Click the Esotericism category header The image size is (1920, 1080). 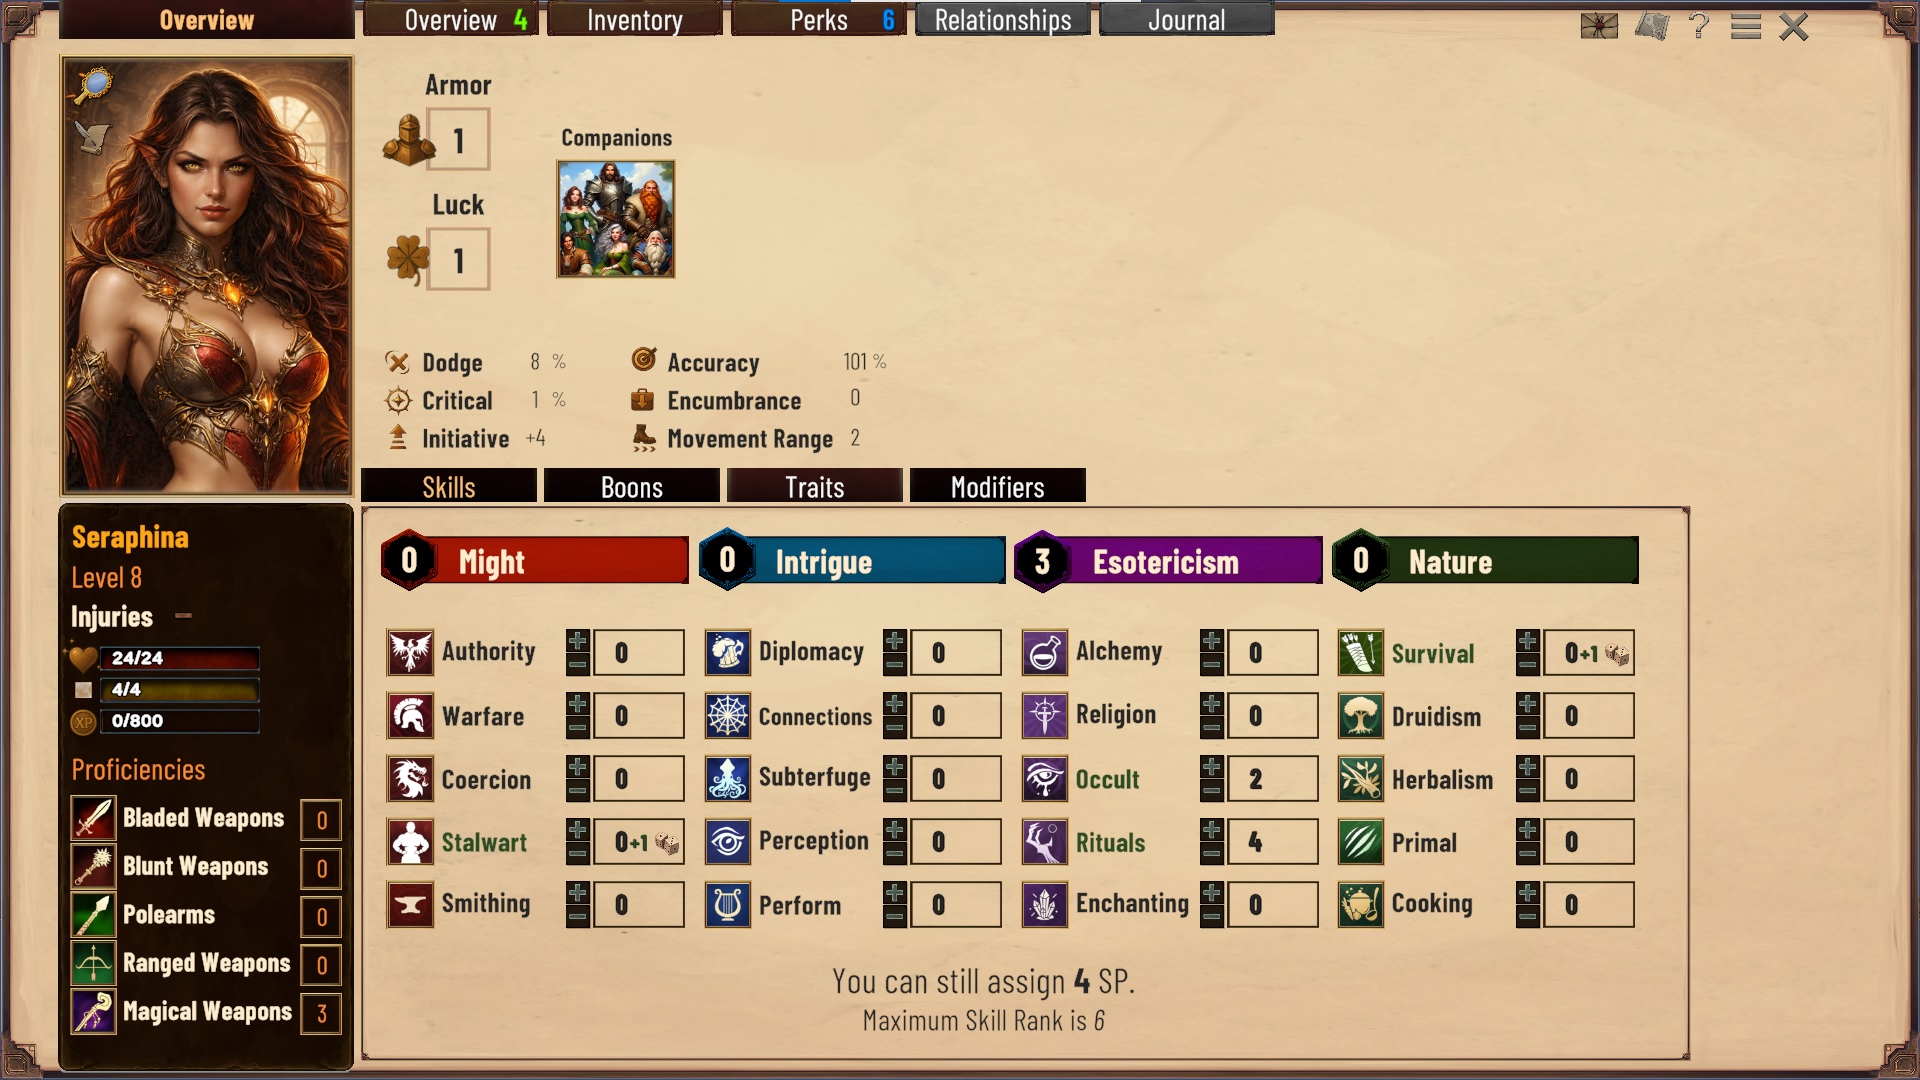(1168, 561)
